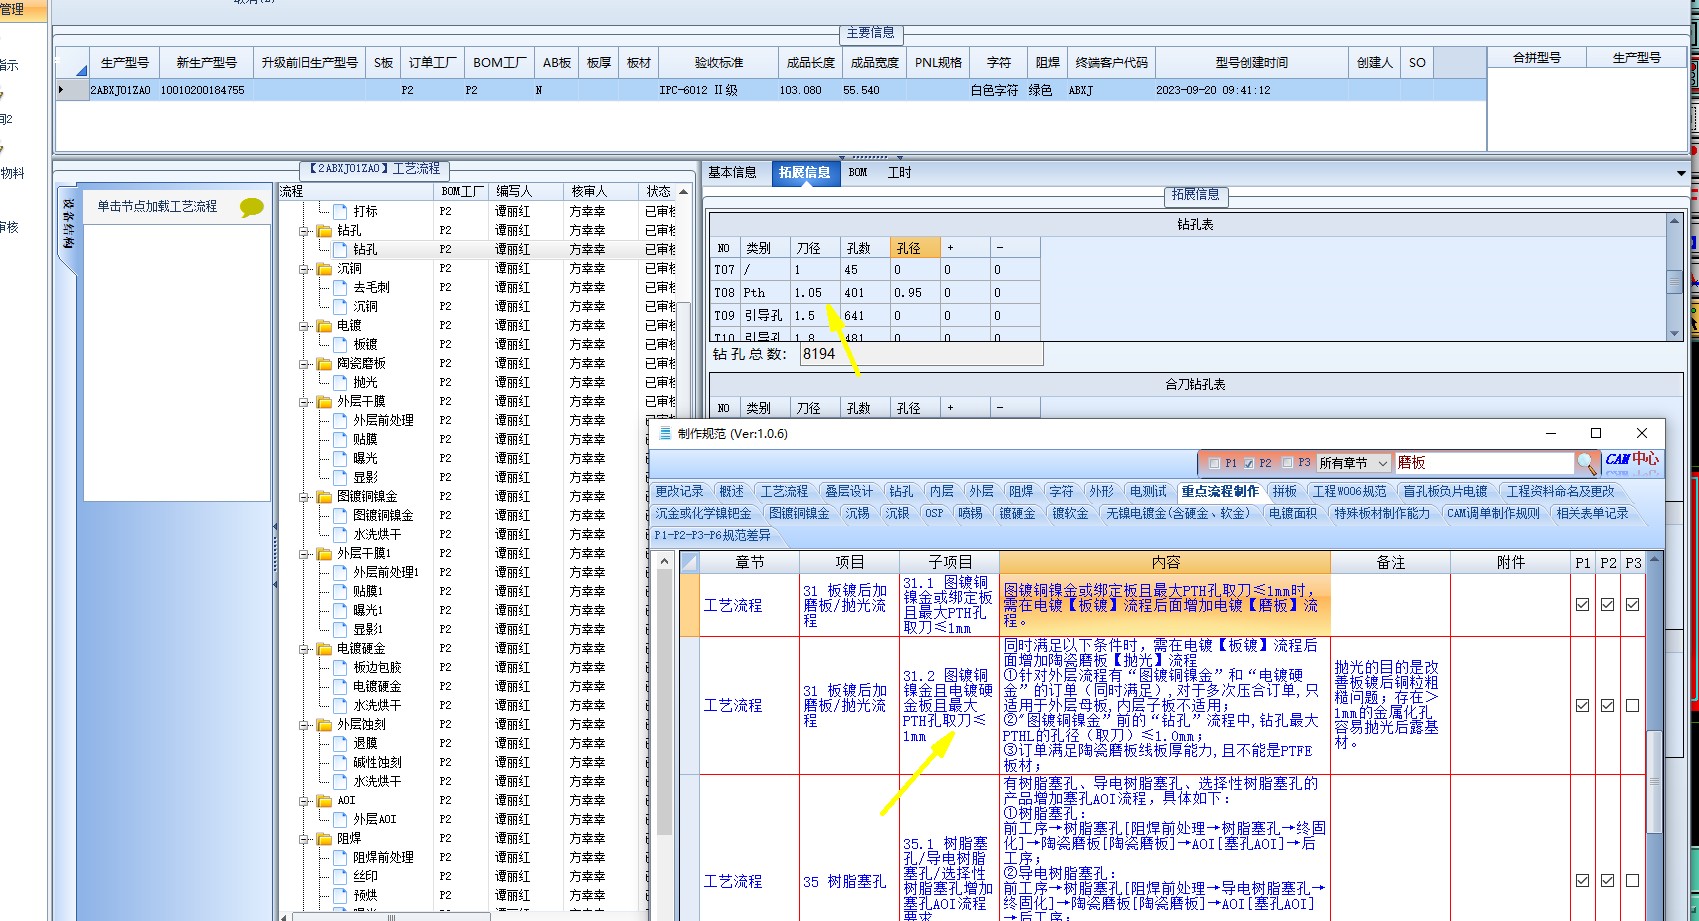Open the 所有章节 chapter dropdown
Image resolution: width=1699 pixels, height=921 pixels.
tap(1353, 463)
